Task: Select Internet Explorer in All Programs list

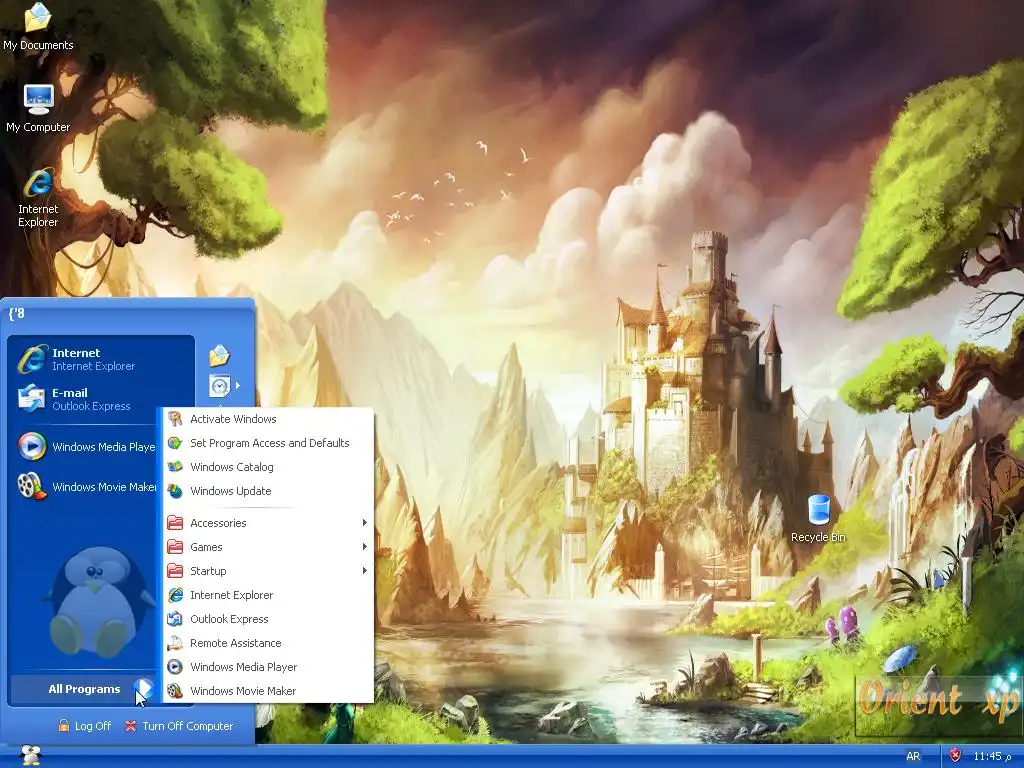Action: 268,595
